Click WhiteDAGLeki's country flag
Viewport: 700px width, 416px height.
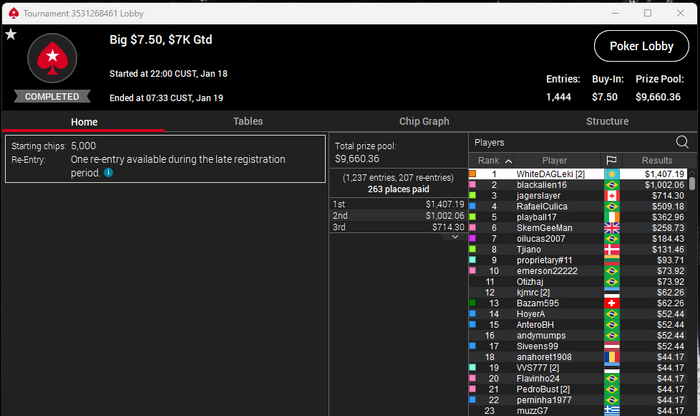(612, 174)
